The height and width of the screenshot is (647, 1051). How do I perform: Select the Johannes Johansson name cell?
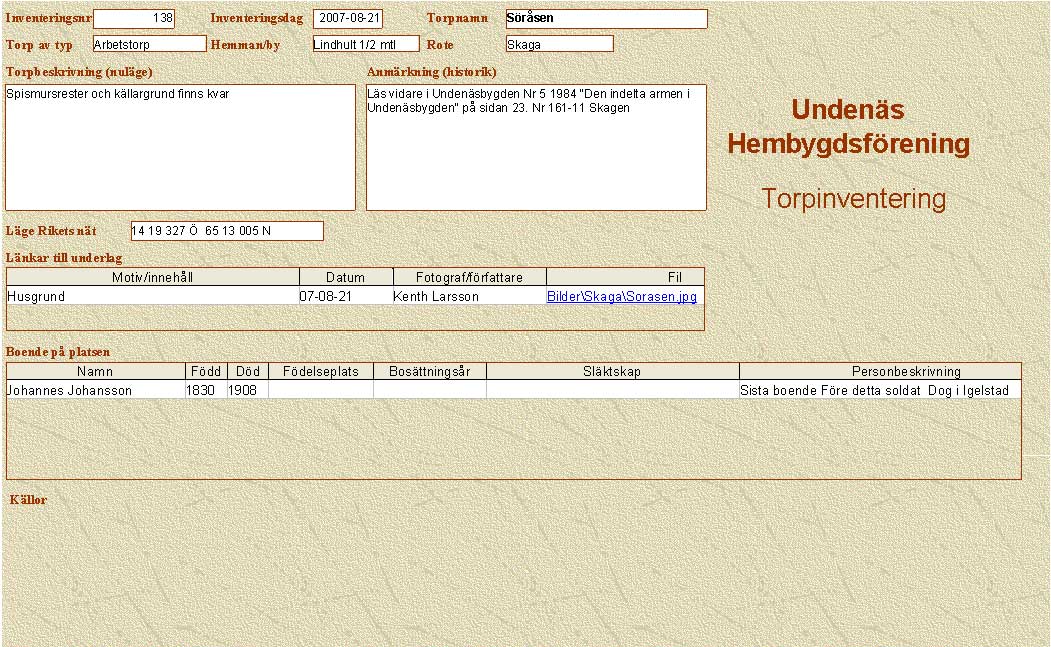tap(95, 391)
